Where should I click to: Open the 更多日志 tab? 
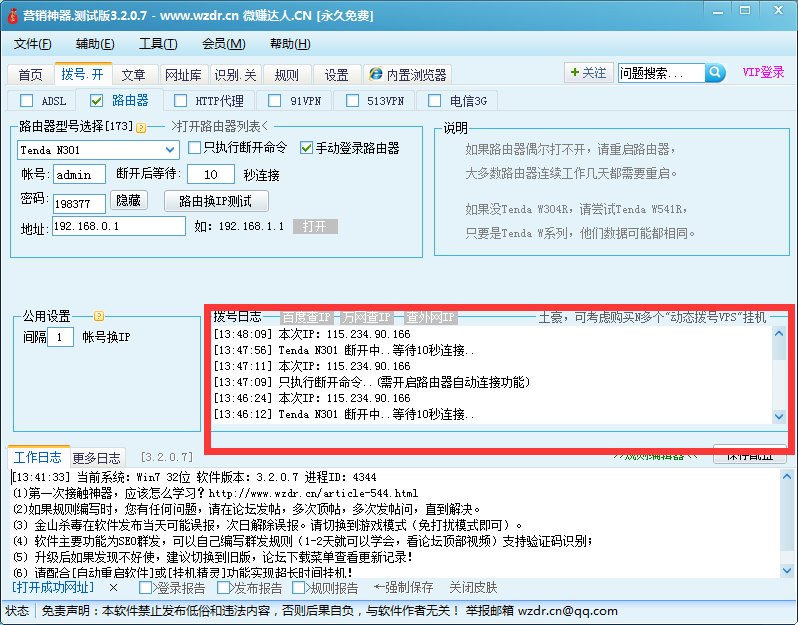tap(97, 458)
